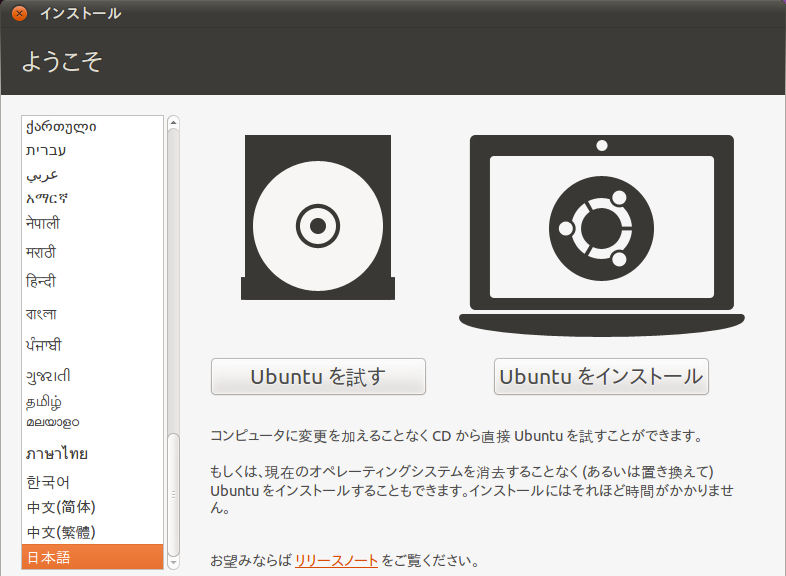Select ภาษาไทย language

[92, 454]
